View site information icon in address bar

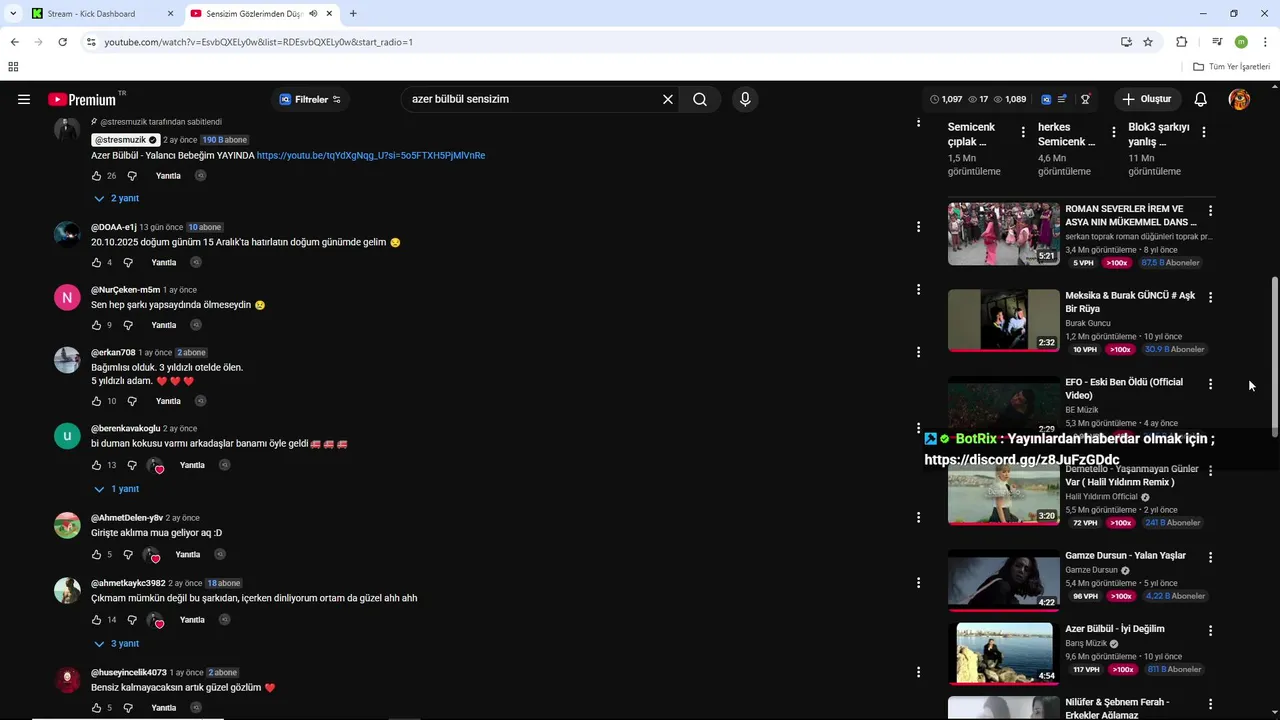pos(91,42)
